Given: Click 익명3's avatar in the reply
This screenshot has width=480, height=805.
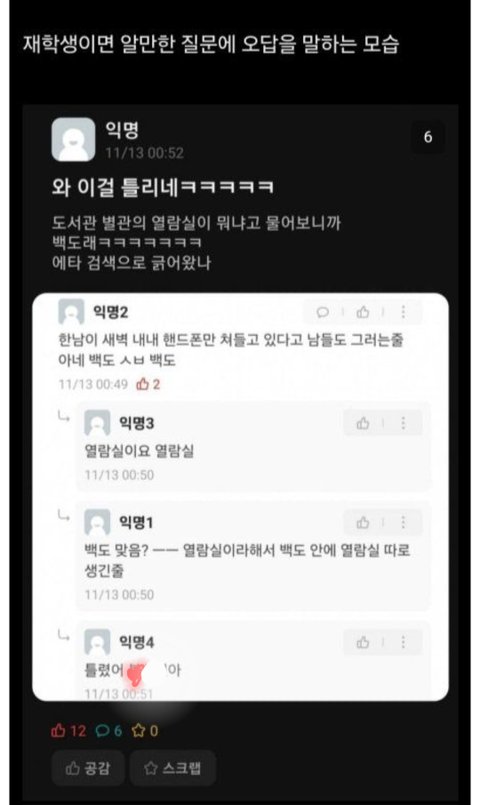Looking at the screenshot, I should tap(97, 423).
